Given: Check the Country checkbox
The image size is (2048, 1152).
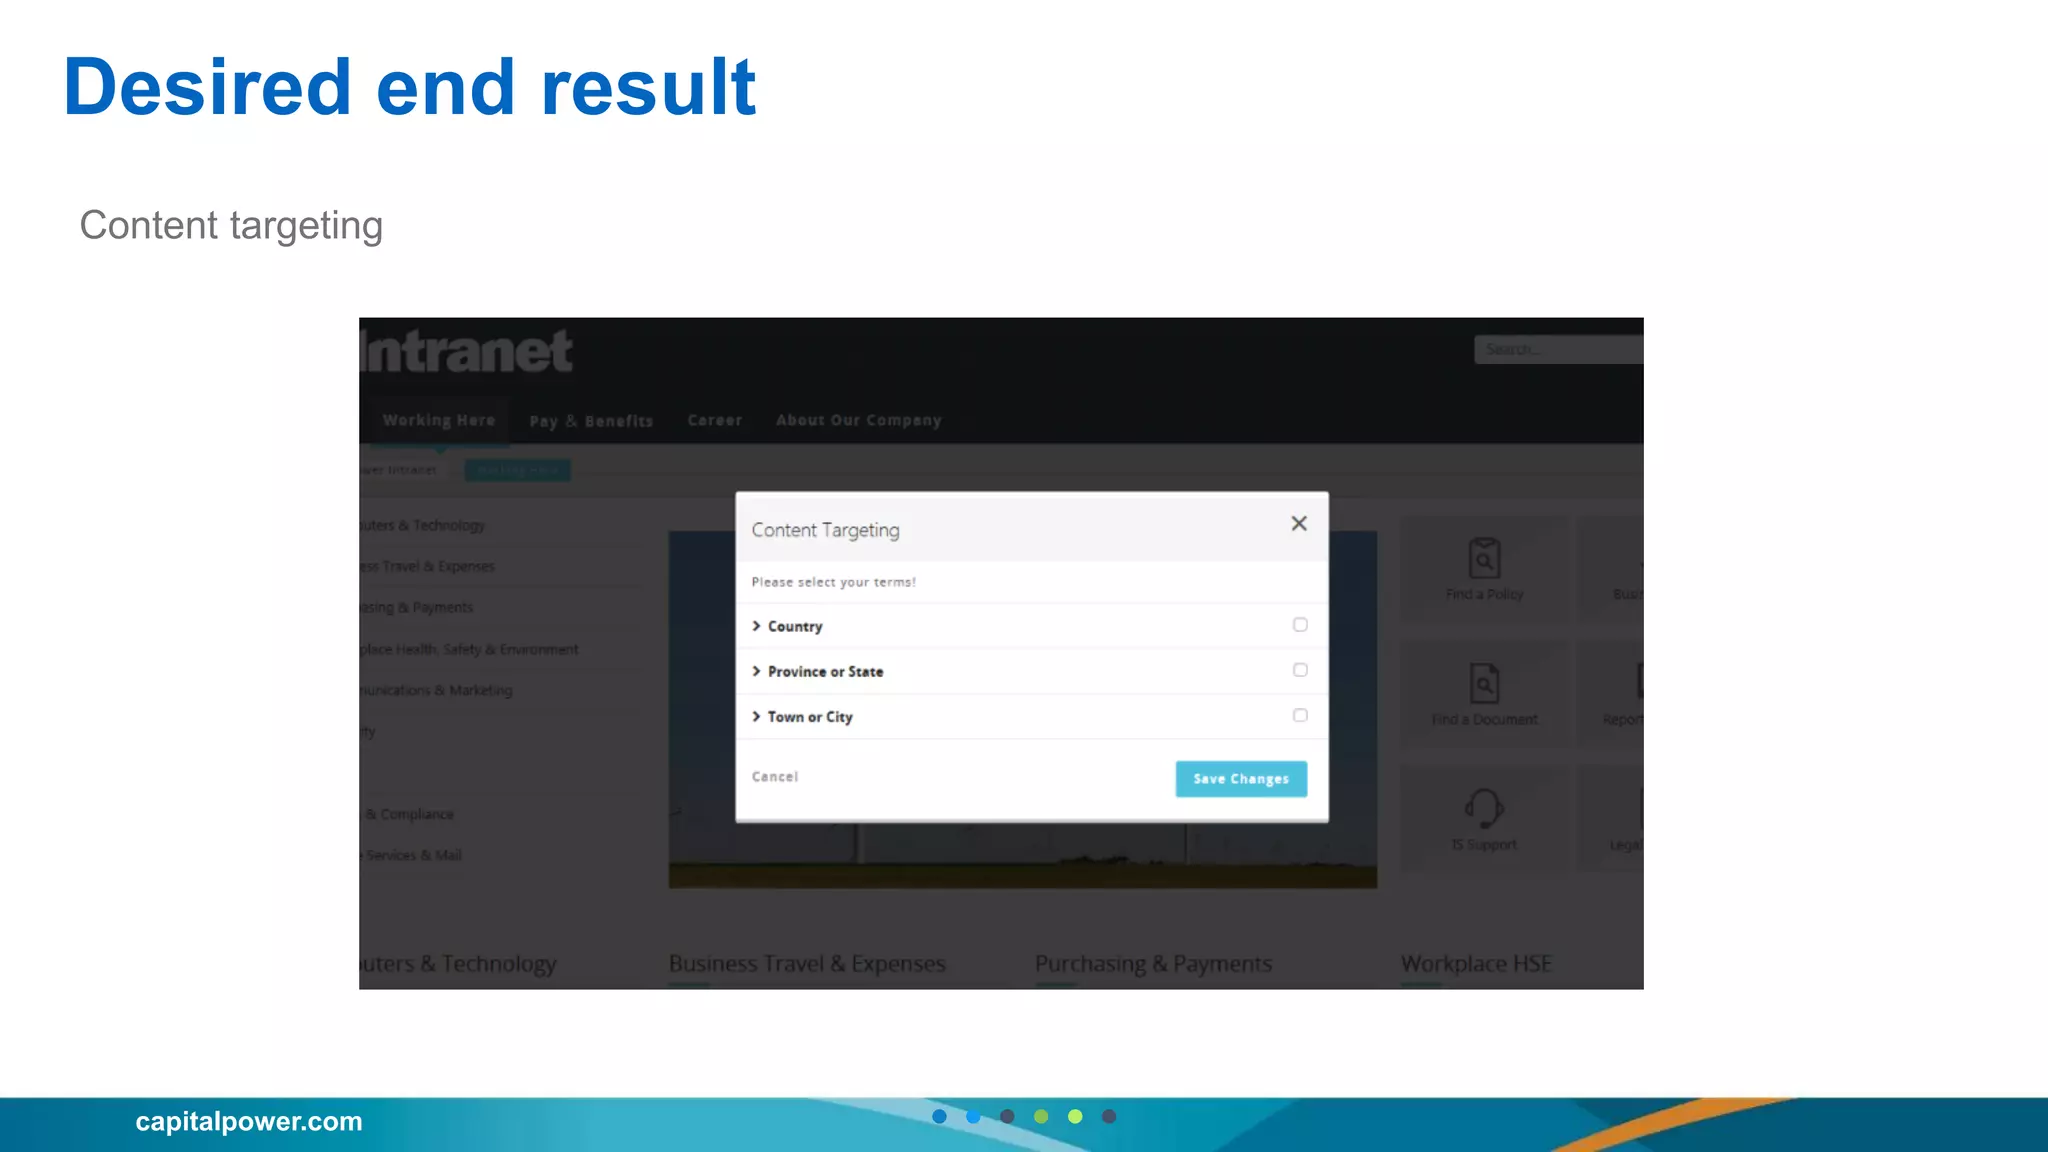Looking at the screenshot, I should coord(1300,625).
